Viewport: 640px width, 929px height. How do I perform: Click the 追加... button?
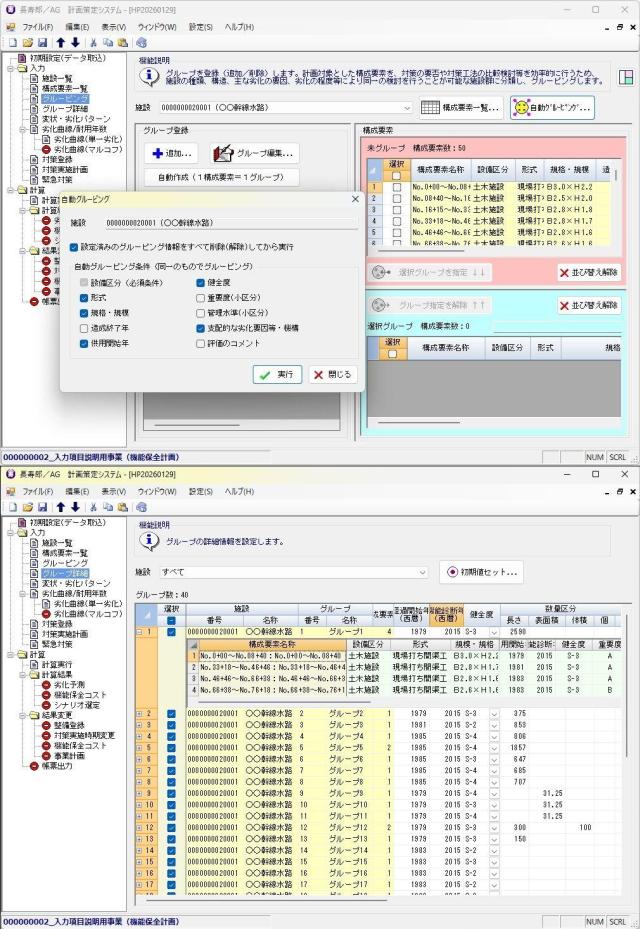[171, 153]
